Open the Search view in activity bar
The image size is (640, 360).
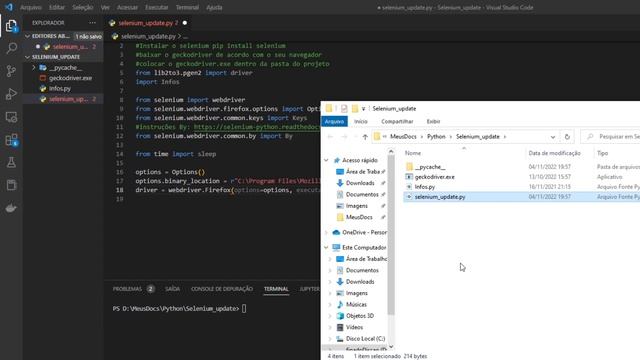(x=11, y=48)
